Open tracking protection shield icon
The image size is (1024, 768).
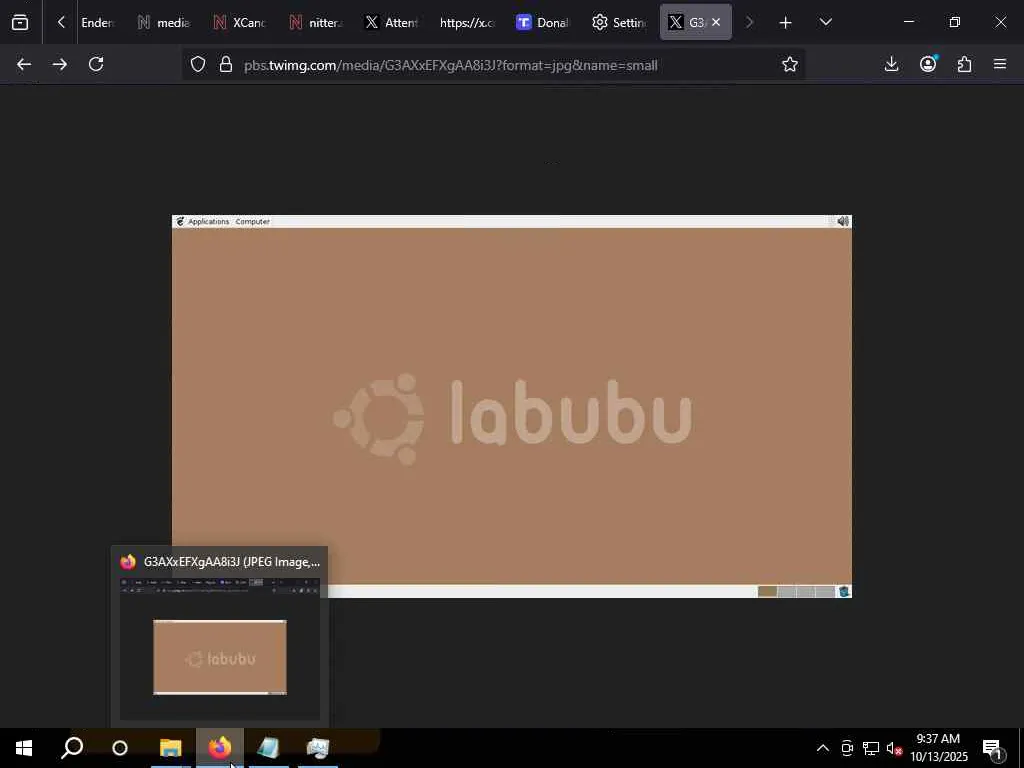pyautogui.click(x=198, y=64)
